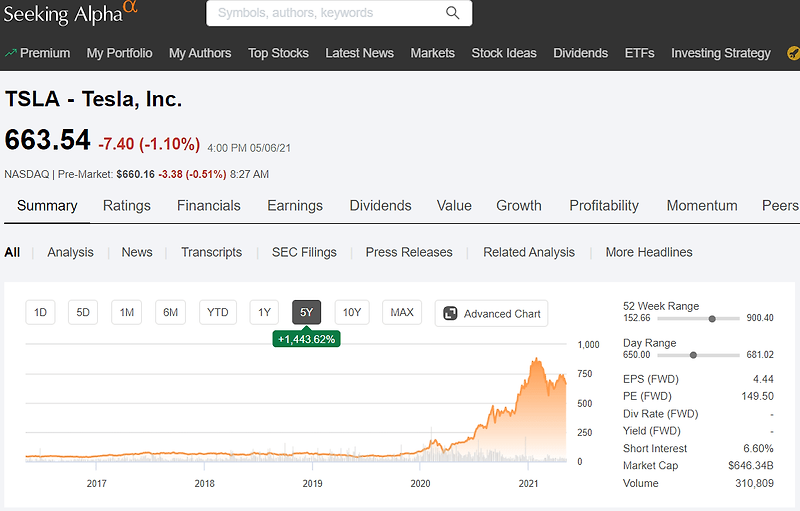Switch to the Momentum tab
Viewport: 800px width, 511px height.
tap(702, 206)
